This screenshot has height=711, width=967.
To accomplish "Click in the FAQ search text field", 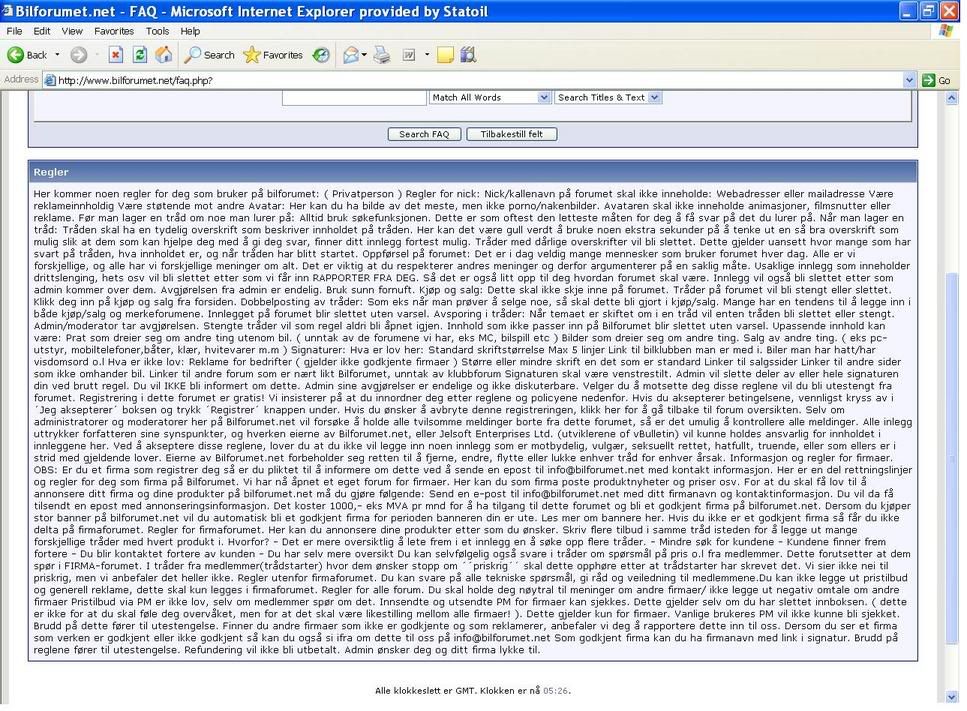I will point(354,97).
